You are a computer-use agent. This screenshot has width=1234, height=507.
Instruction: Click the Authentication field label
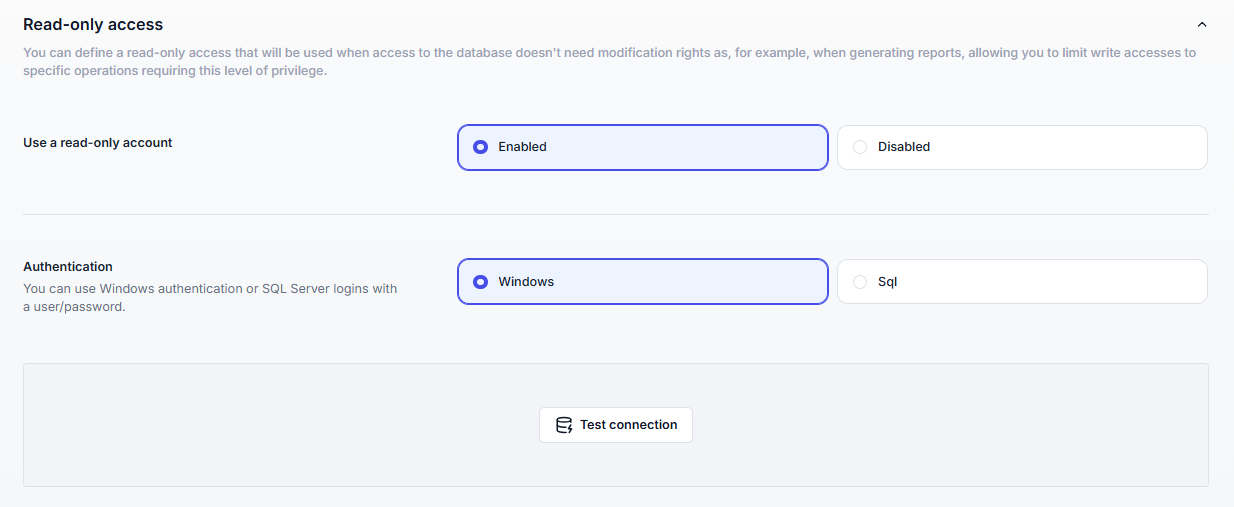(x=68, y=267)
